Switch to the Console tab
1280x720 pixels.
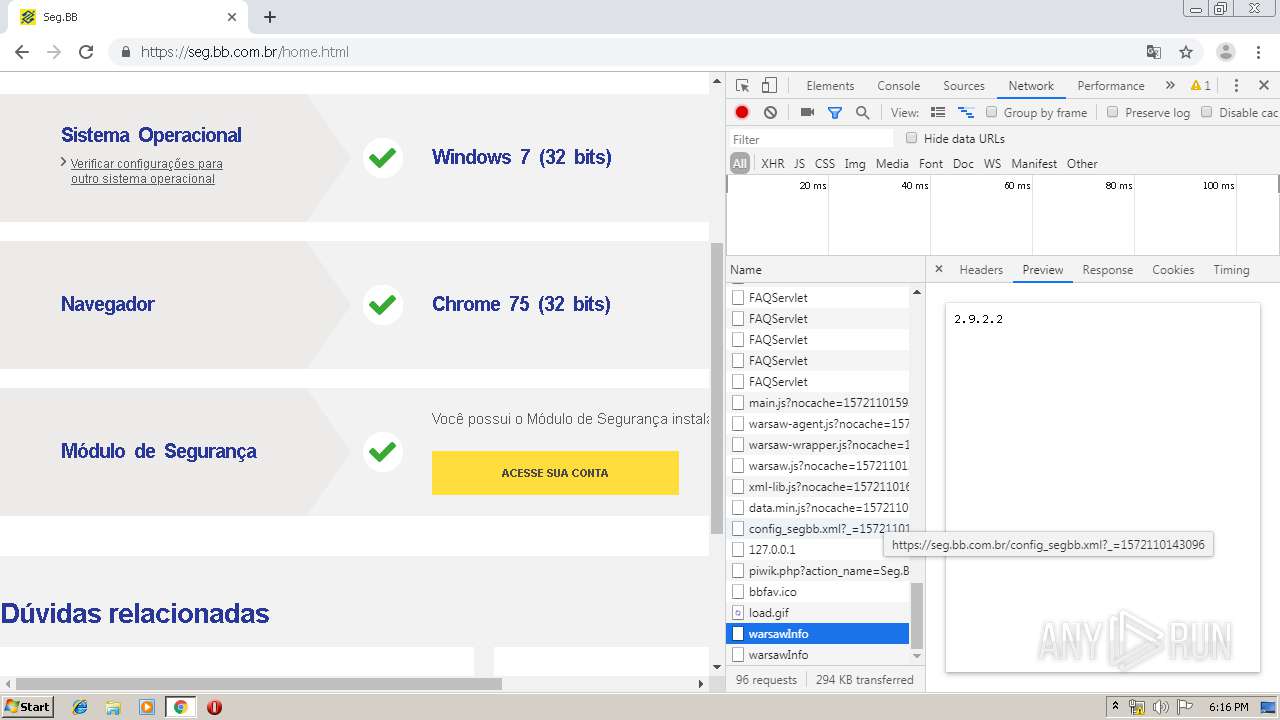pyautogui.click(x=898, y=86)
